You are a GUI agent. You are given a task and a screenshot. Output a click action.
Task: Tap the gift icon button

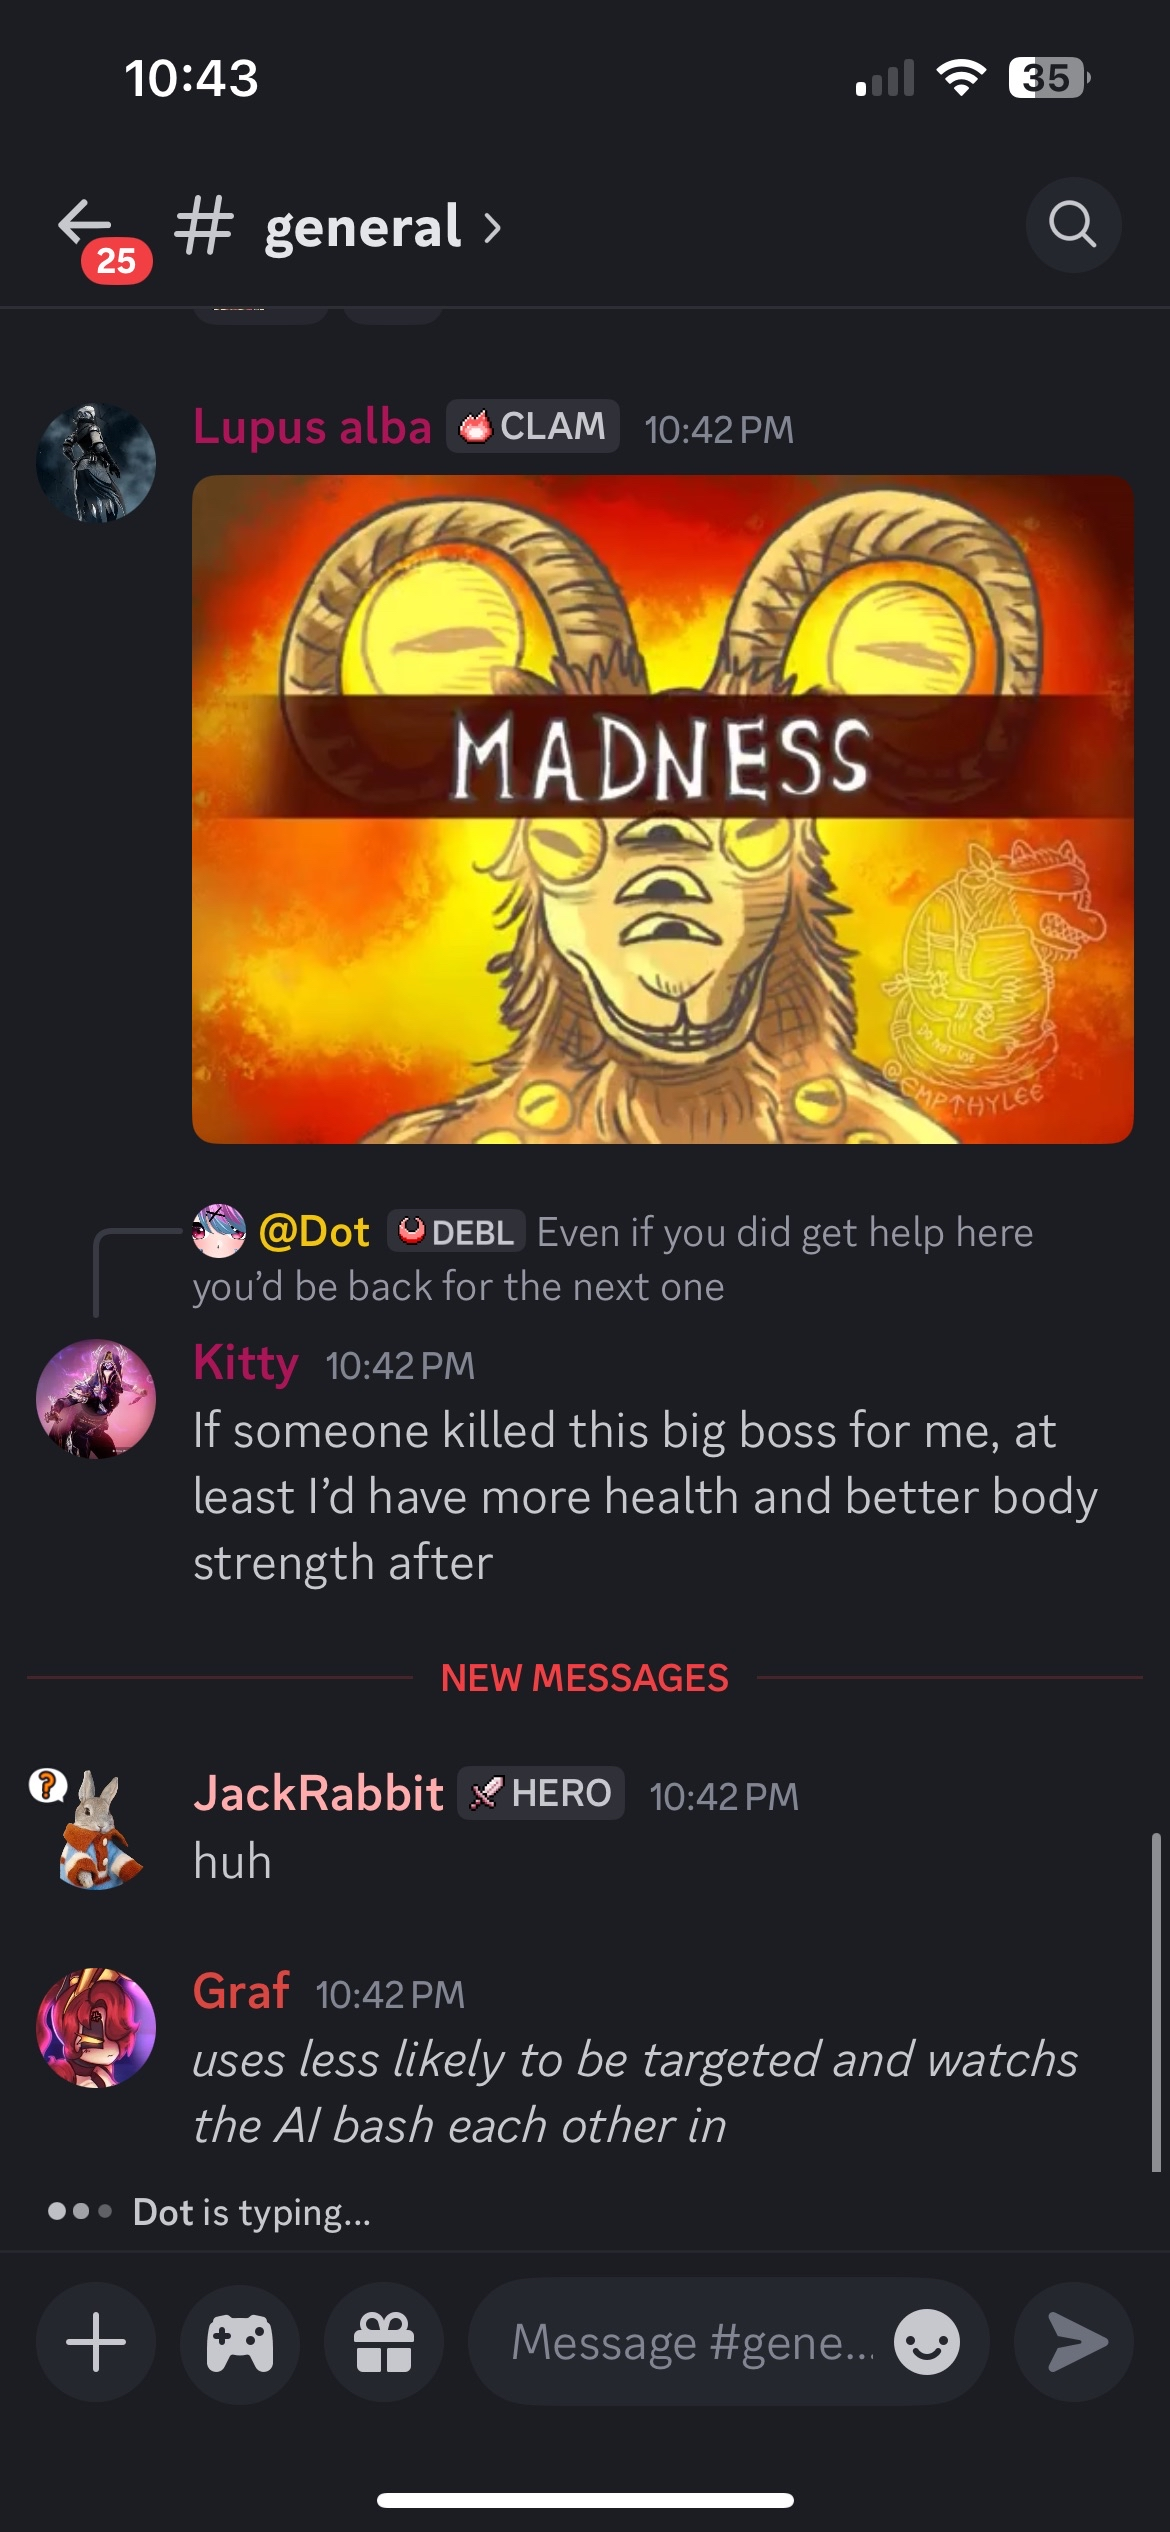(x=384, y=2342)
